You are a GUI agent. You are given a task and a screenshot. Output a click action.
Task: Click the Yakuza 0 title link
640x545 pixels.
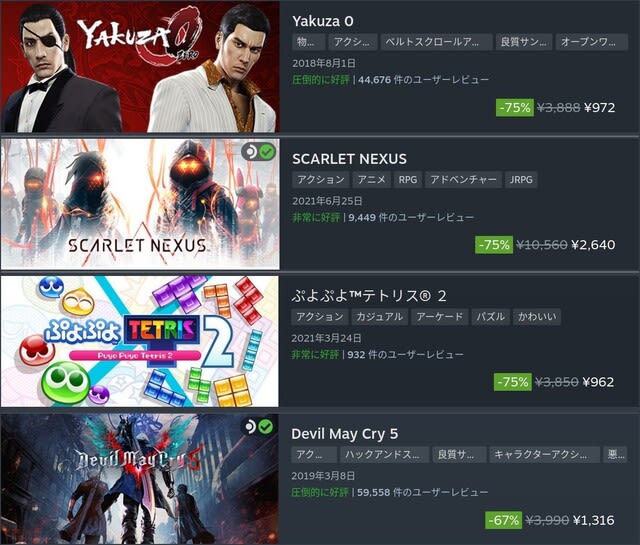point(323,21)
